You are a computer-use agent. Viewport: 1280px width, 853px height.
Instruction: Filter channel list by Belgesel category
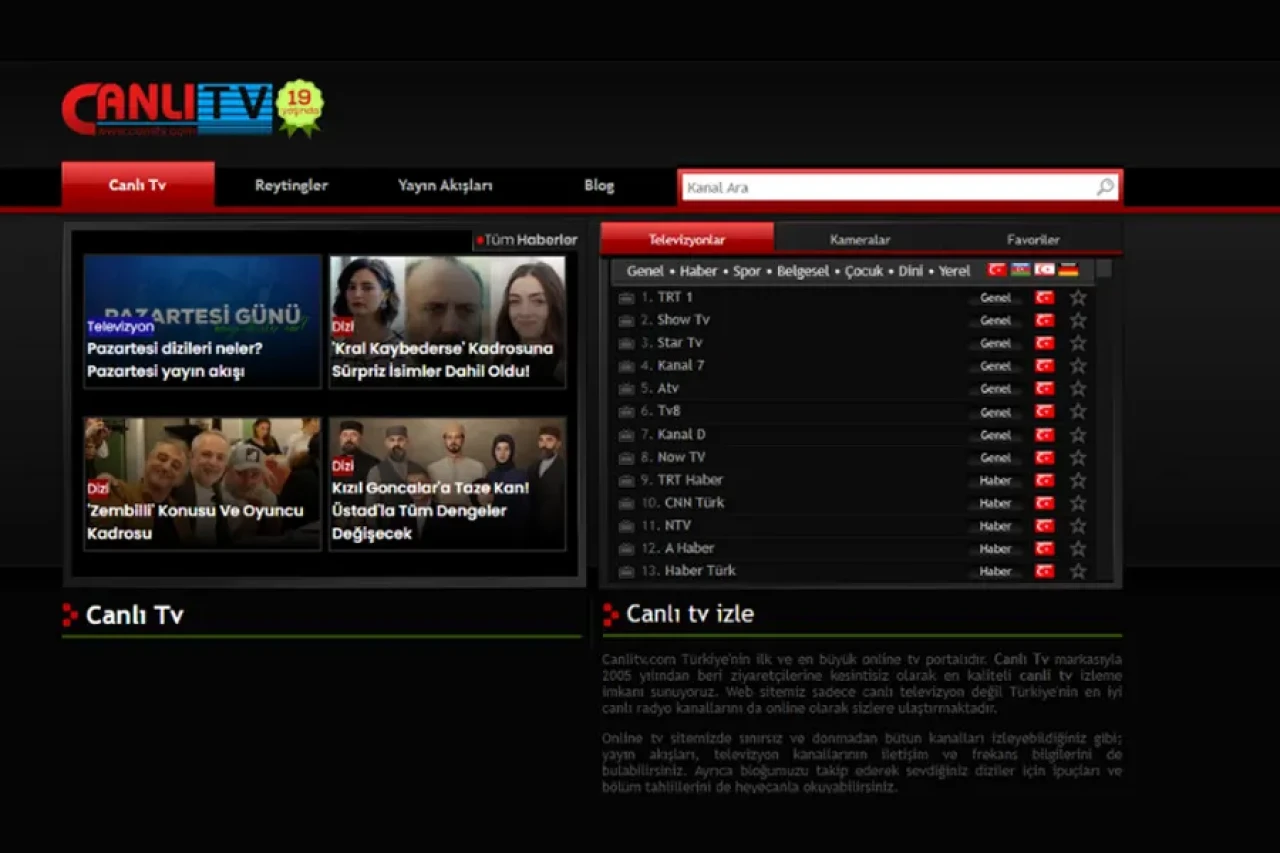coord(803,271)
